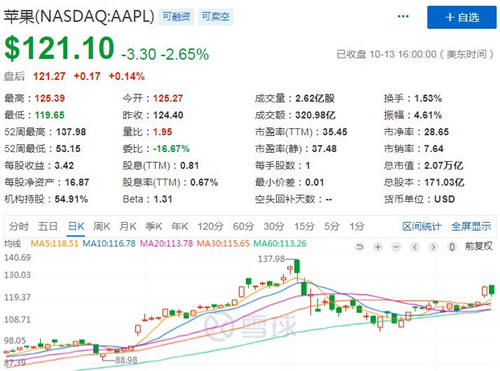The image size is (500, 371).
Task: Click the 137.98 high marker on chart
Action: tap(272, 259)
